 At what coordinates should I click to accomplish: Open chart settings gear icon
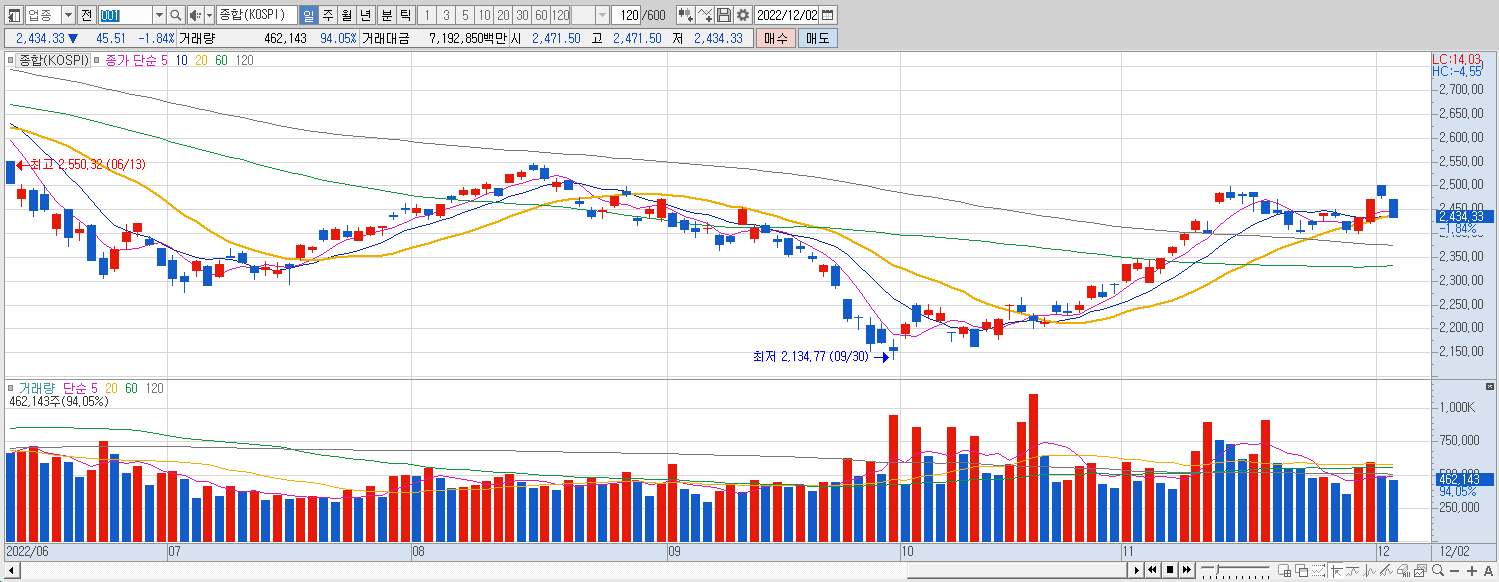[x=743, y=15]
